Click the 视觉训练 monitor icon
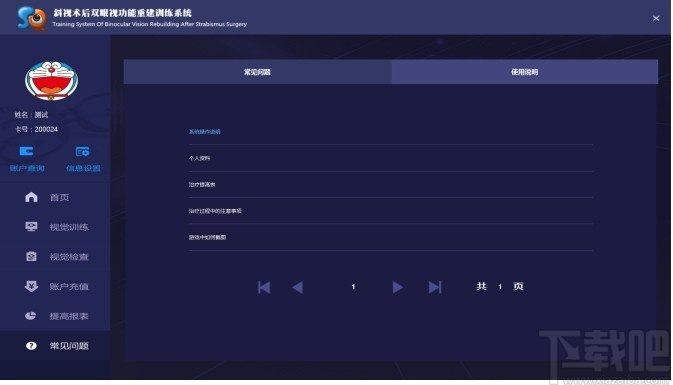 pyautogui.click(x=31, y=227)
